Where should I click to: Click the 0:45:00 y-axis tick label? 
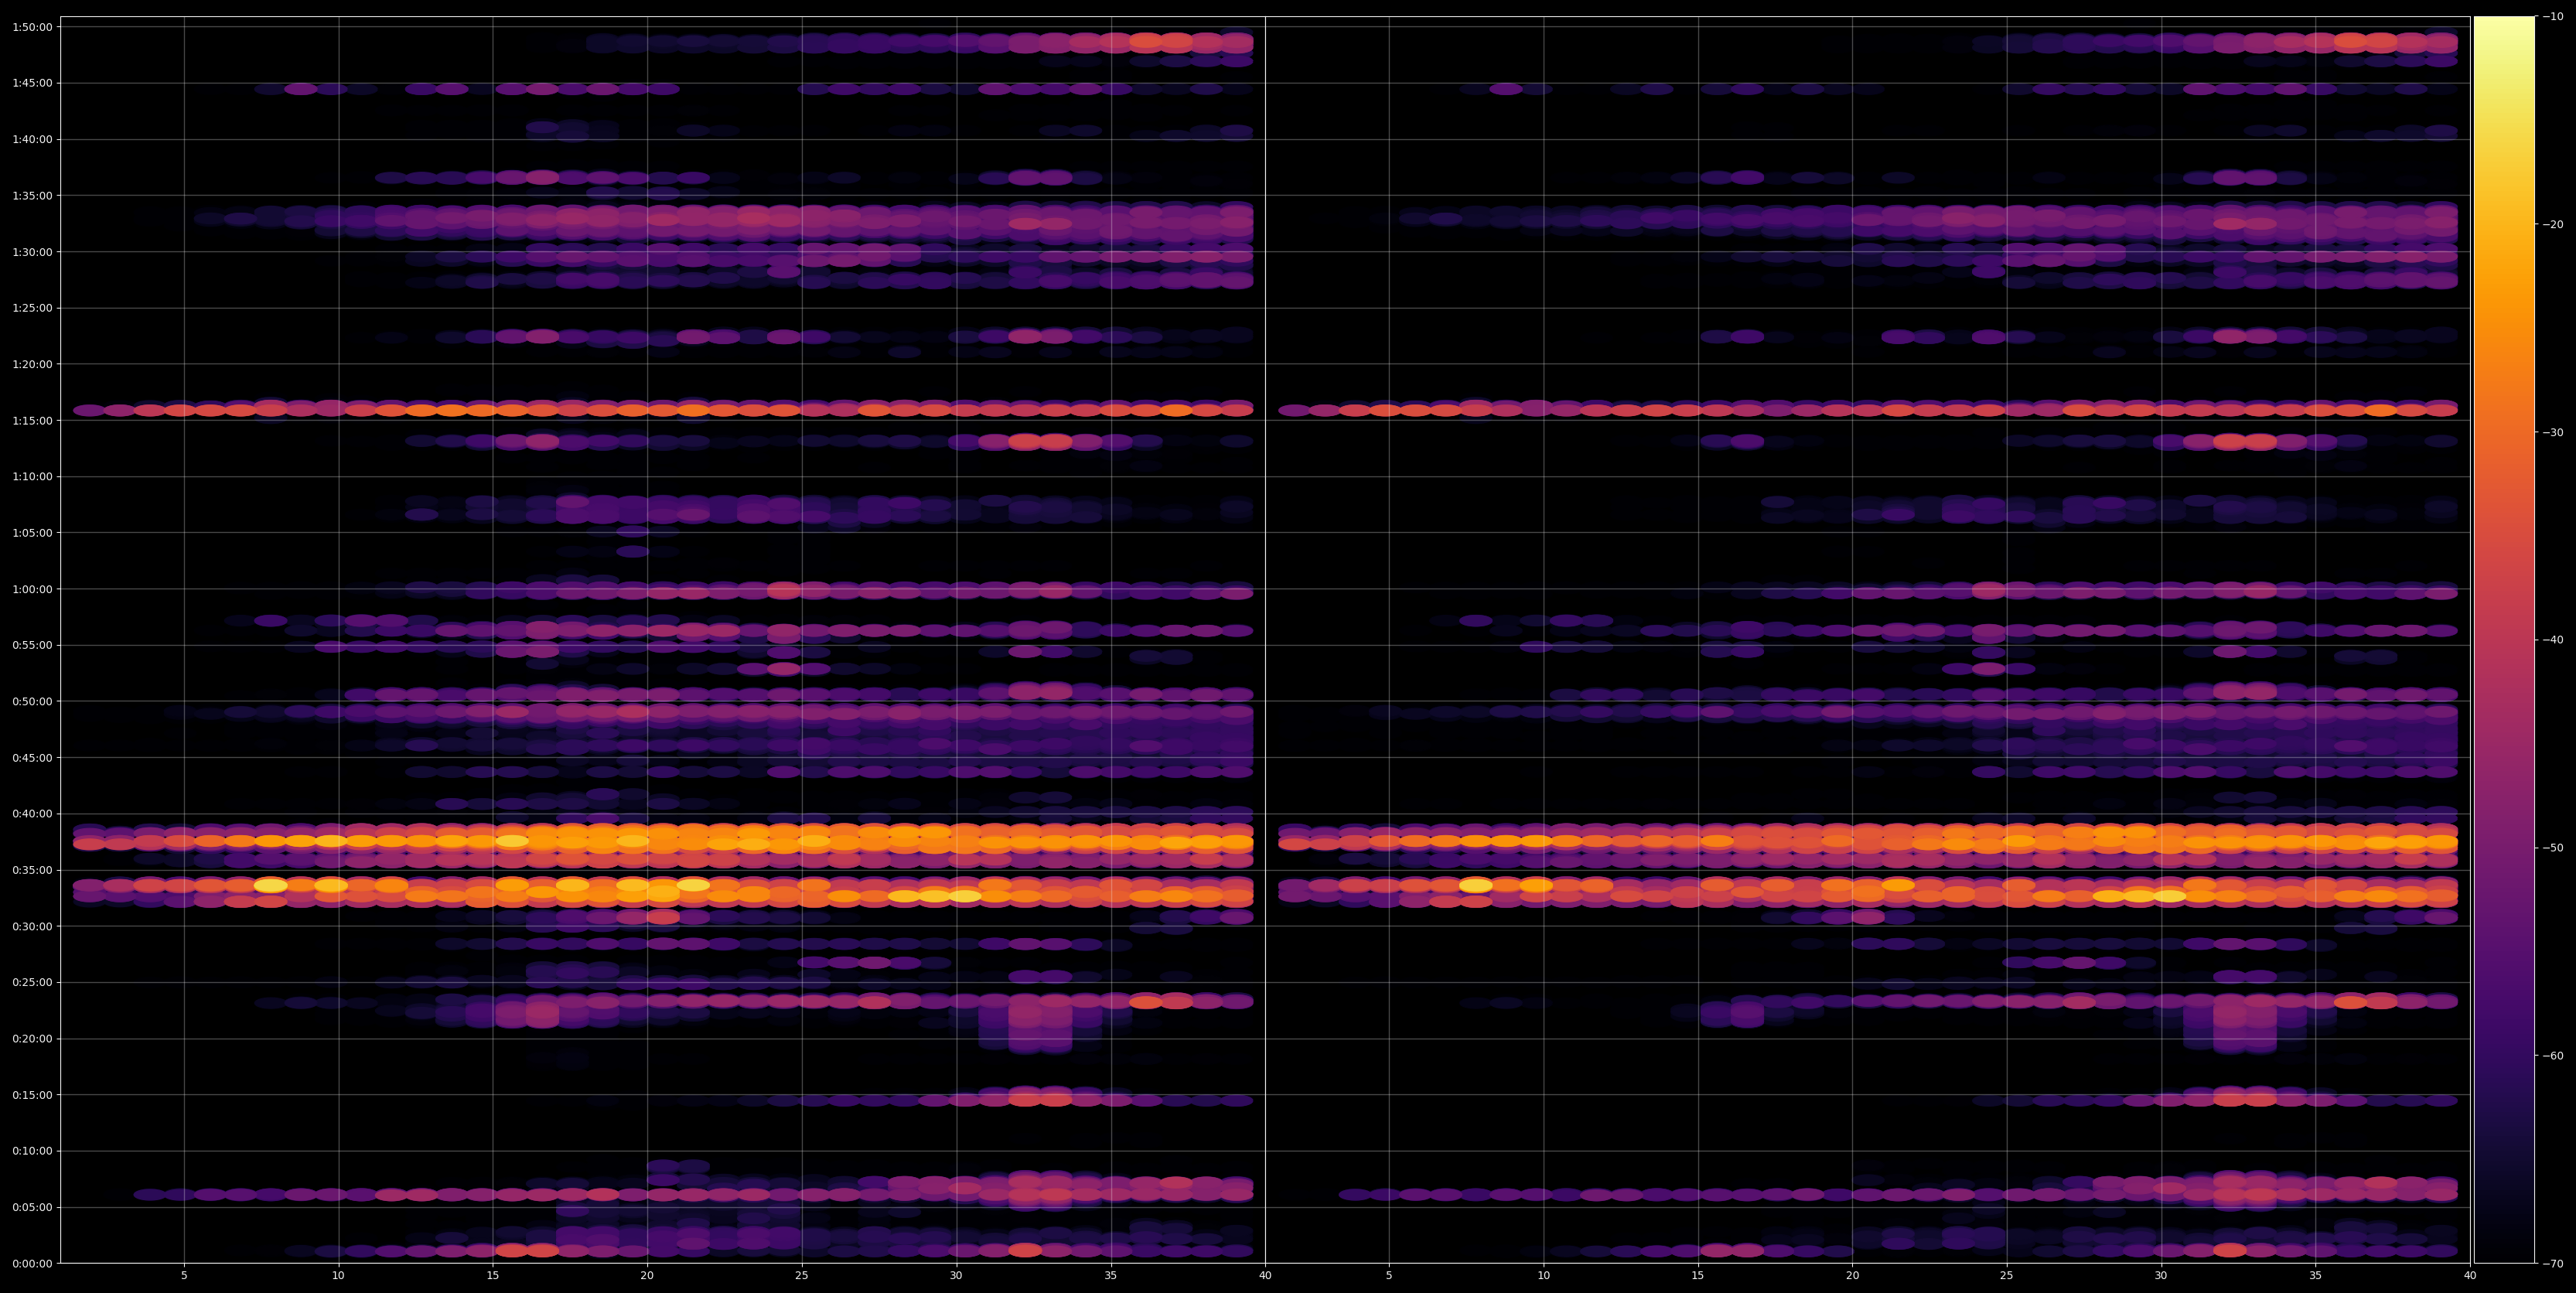point(32,757)
